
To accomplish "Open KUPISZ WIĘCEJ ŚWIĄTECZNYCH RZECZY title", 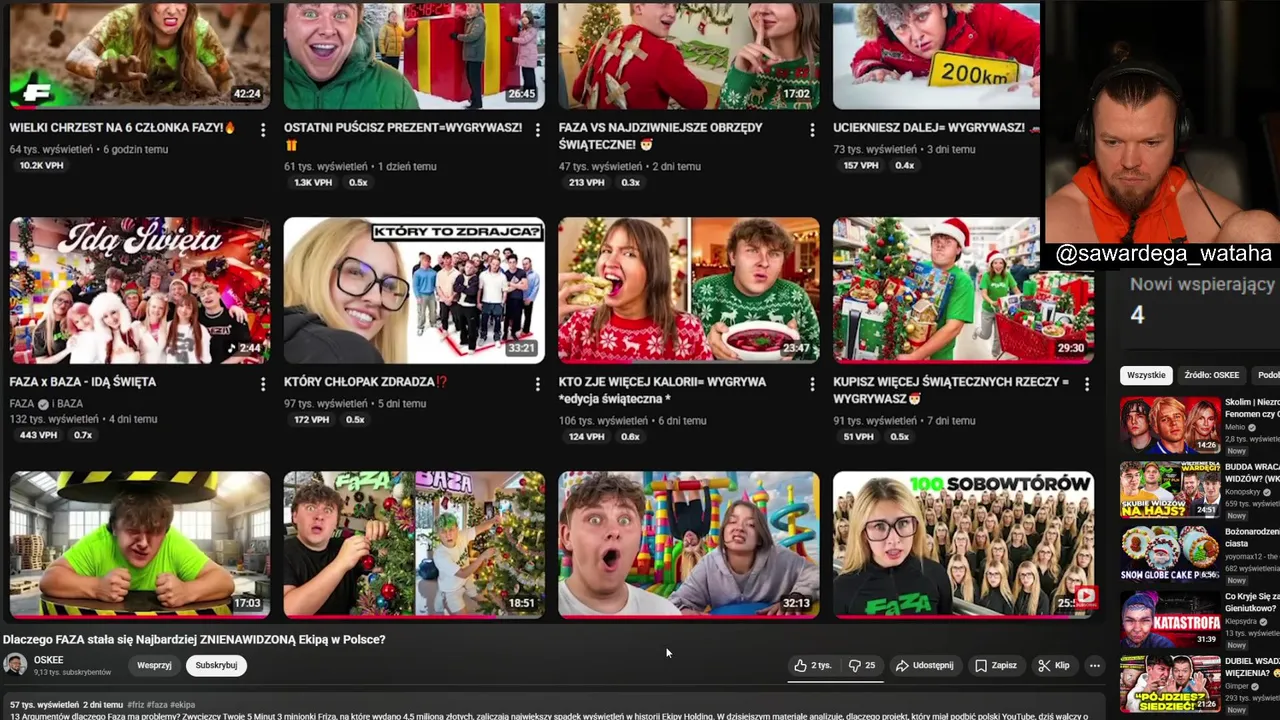I will 951,390.
